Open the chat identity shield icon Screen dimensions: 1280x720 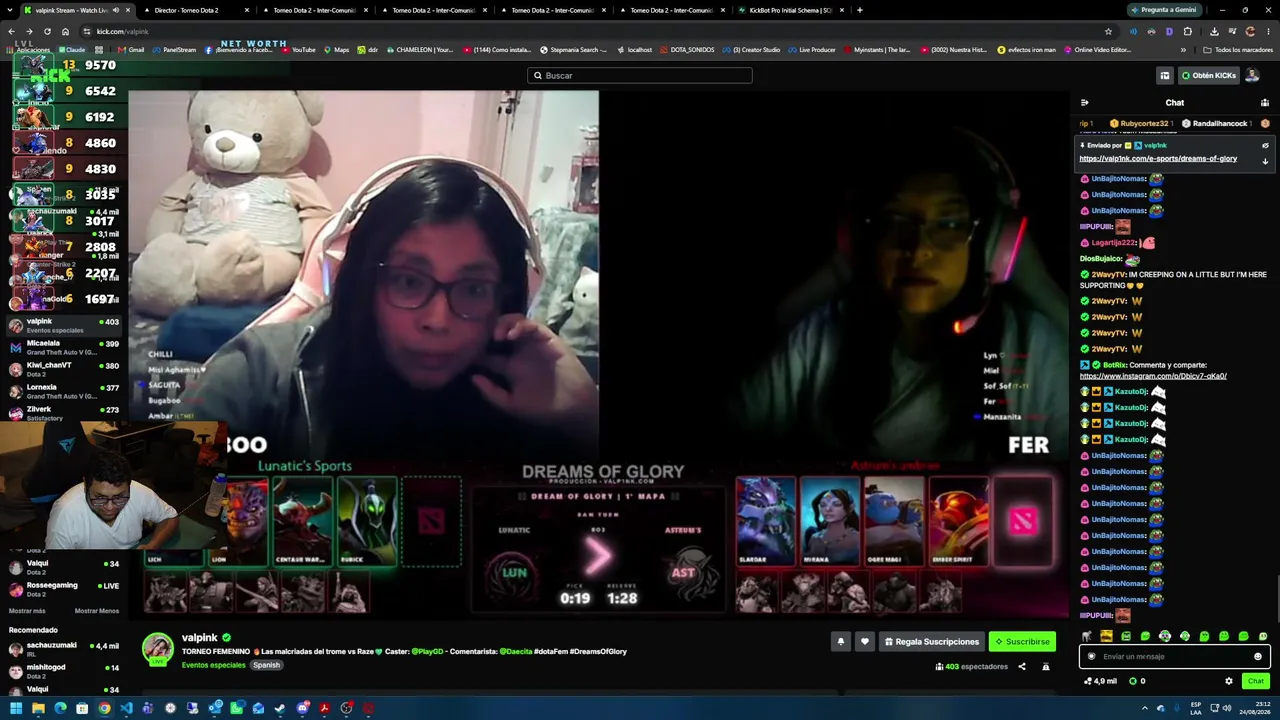point(1091,657)
